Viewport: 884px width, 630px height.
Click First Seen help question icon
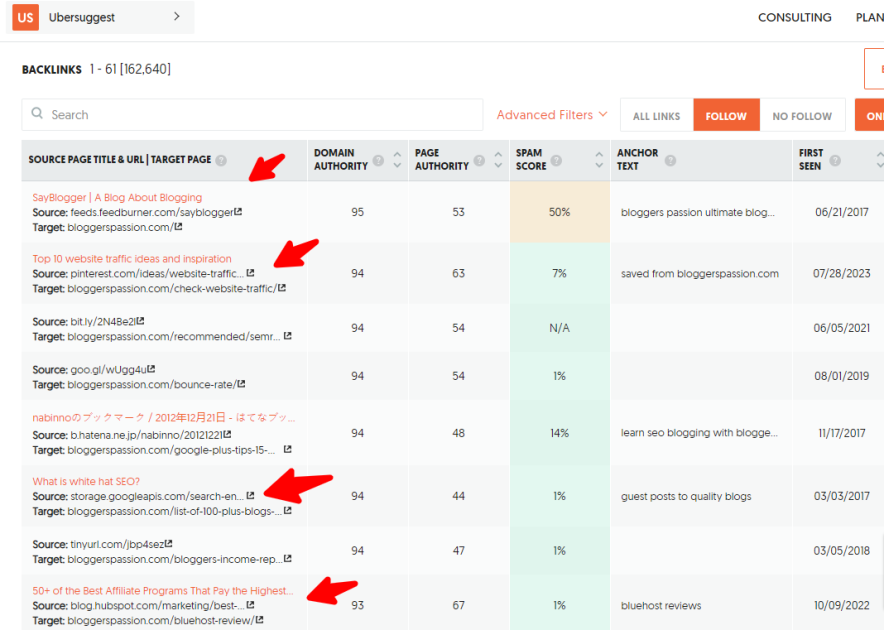pos(835,161)
